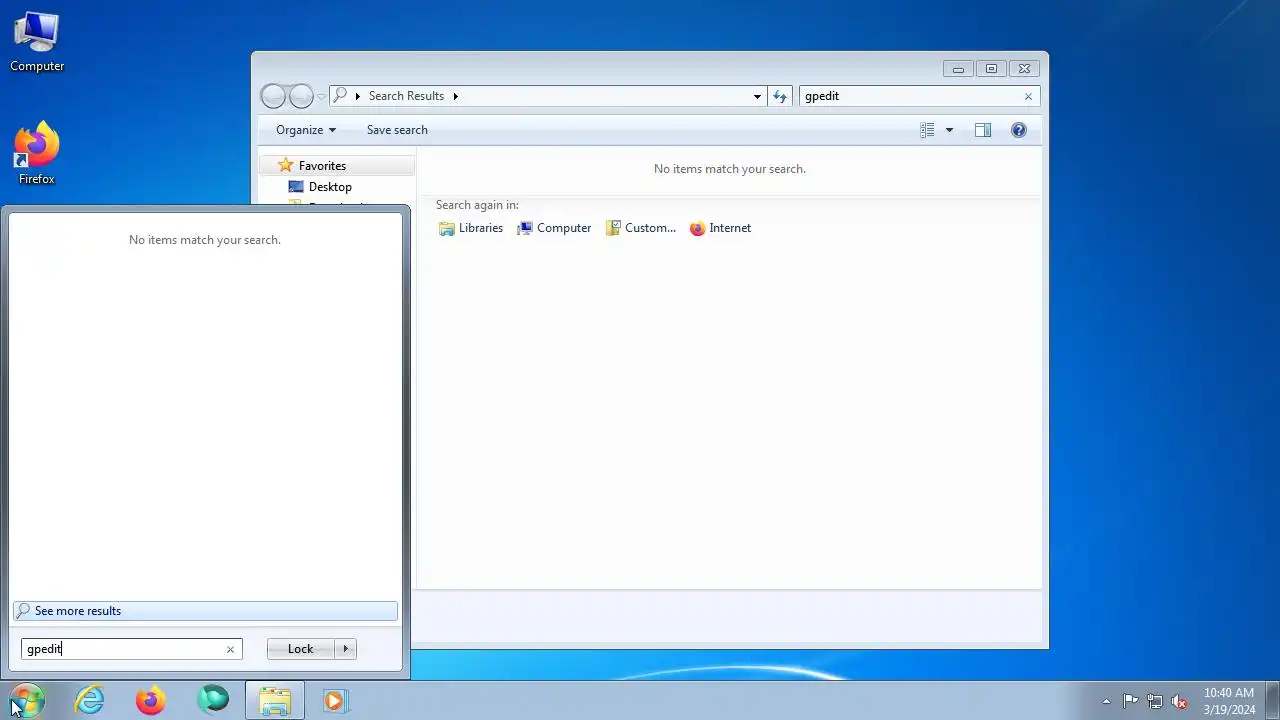The width and height of the screenshot is (1280, 720).
Task: Open Explorer Help
Action: point(1019,130)
